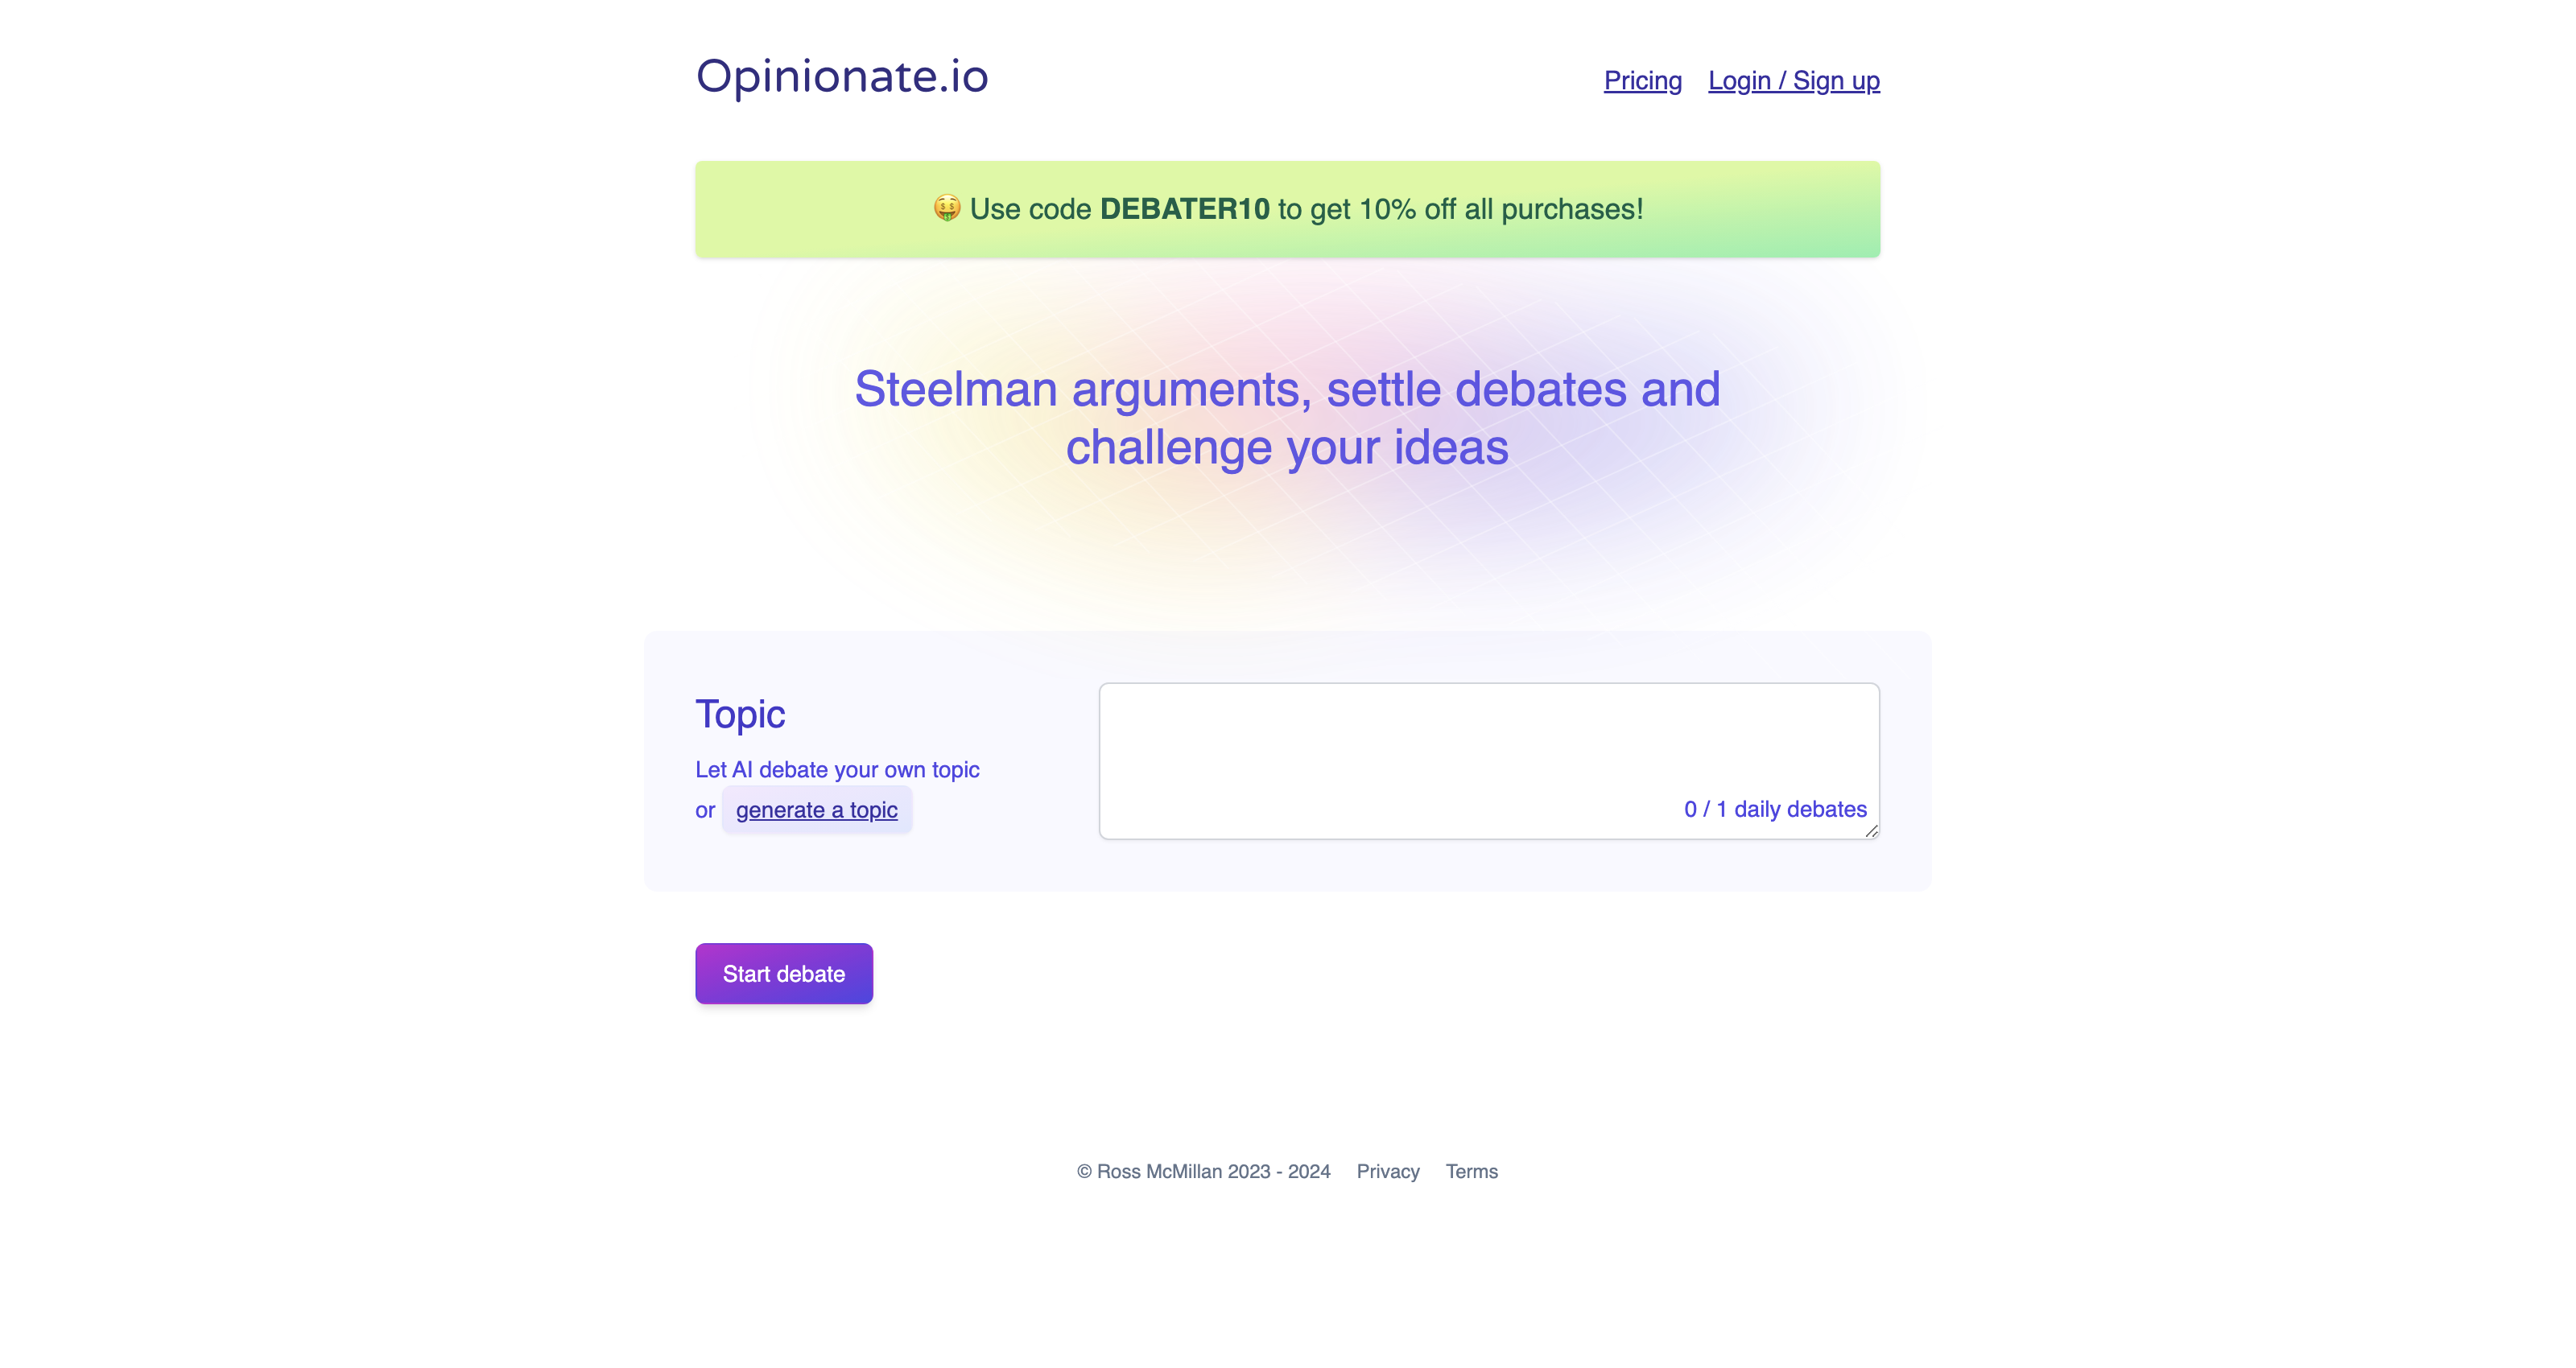
Task: Click the 10% off purchases text in the banner
Action: click(x=1460, y=209)
